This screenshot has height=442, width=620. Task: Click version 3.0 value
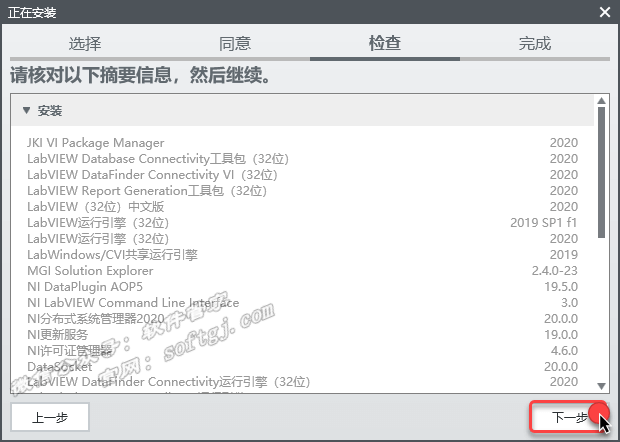(569, 303)
